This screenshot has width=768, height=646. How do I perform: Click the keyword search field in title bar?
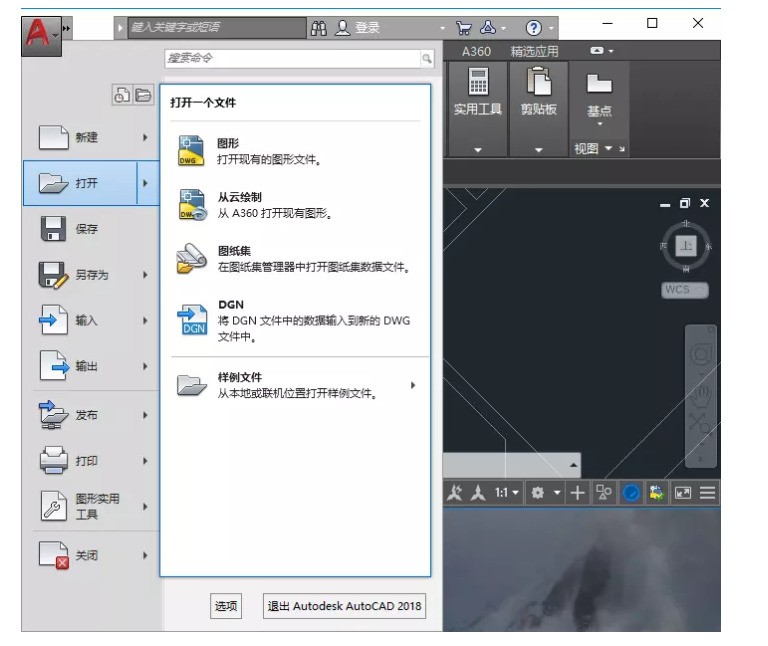click(217, 28)
